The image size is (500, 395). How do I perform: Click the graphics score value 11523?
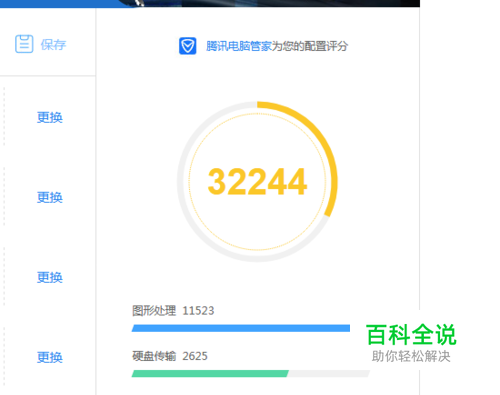[x=198, y=311]
